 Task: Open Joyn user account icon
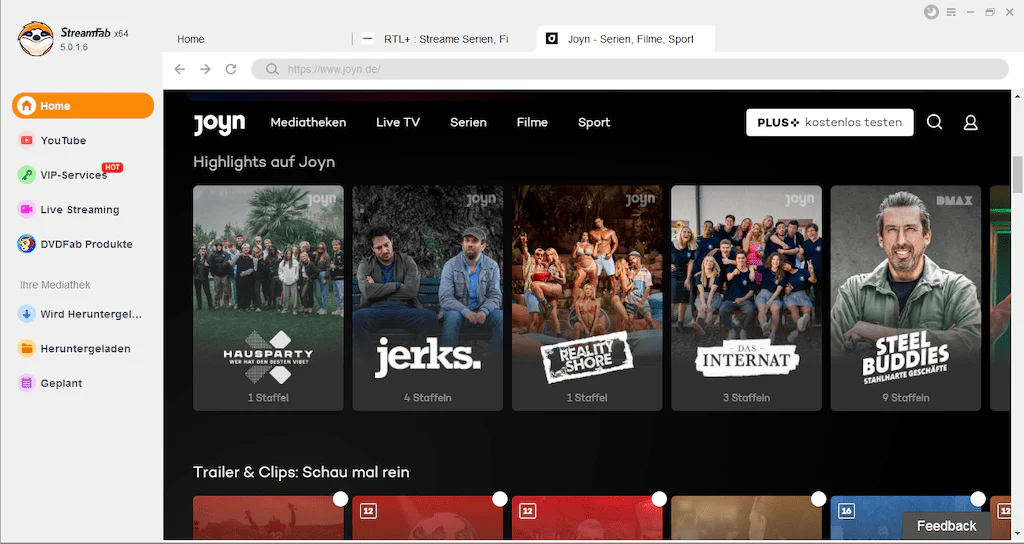coord(970,122)
